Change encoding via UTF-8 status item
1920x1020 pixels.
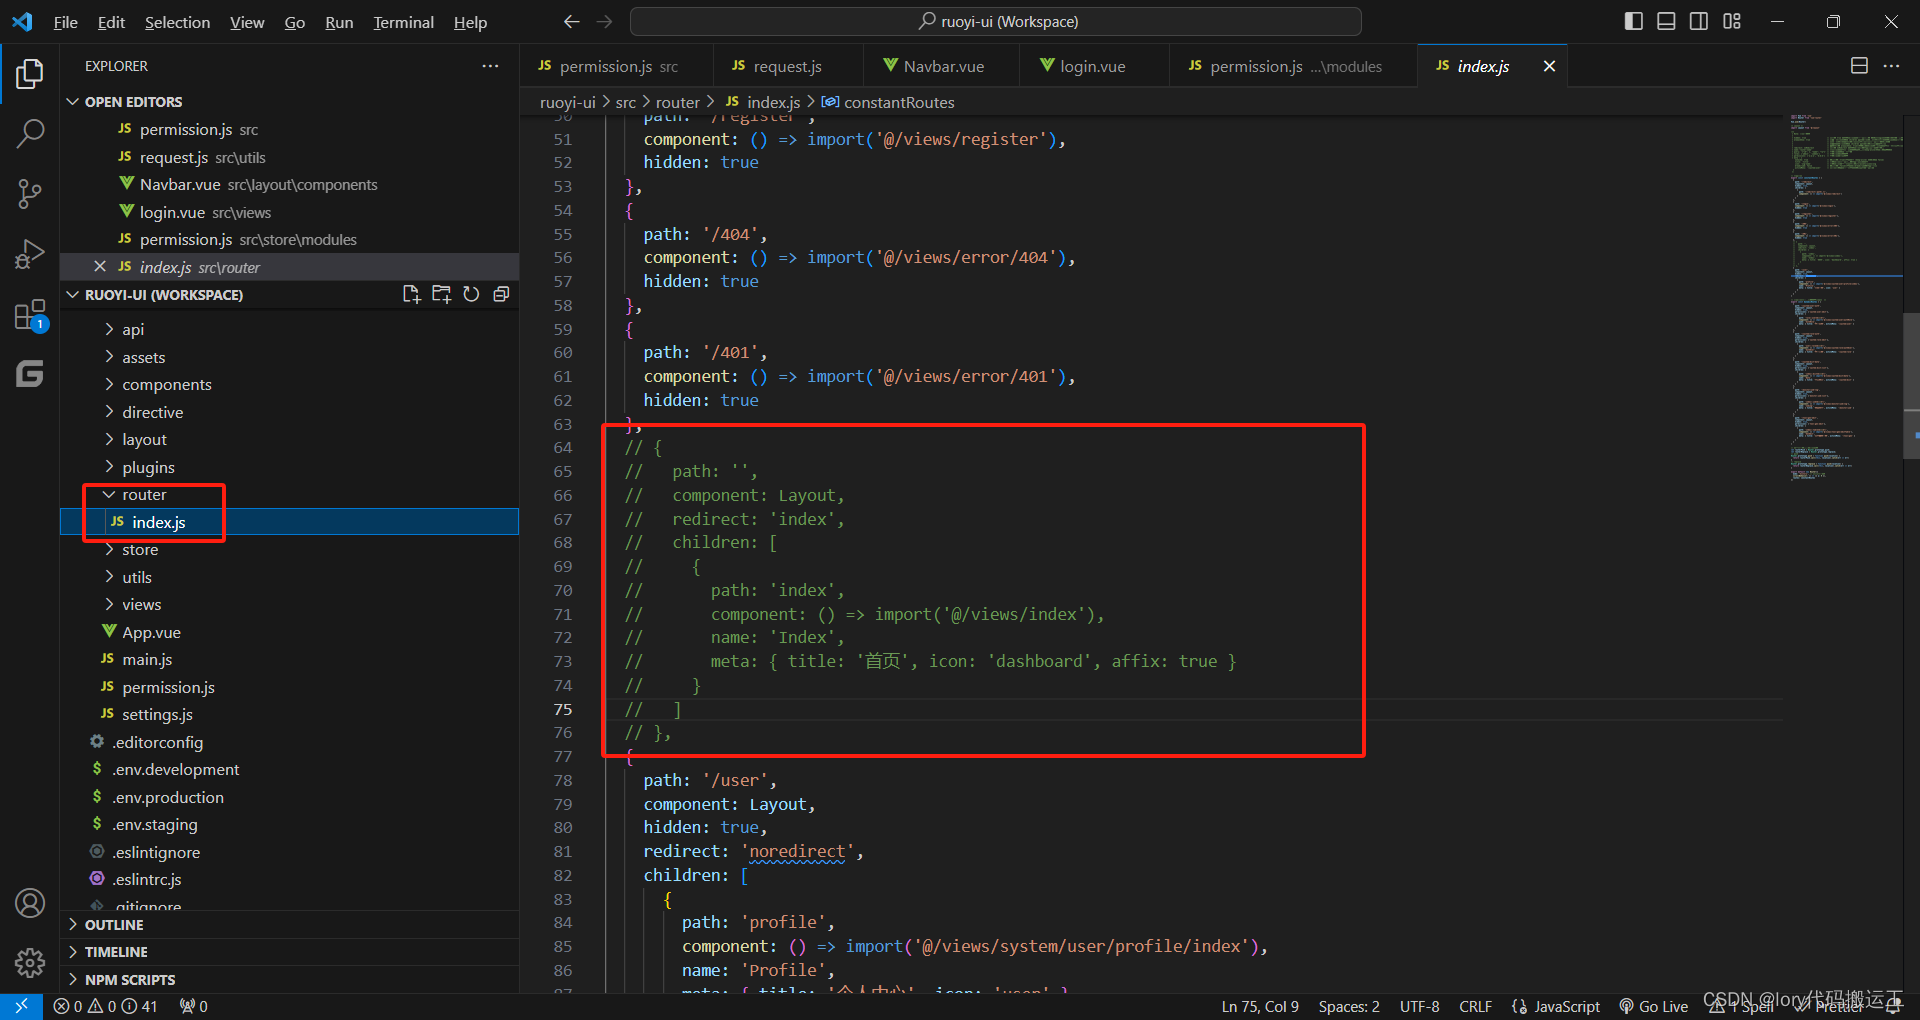click(x=1419, y=1006)
